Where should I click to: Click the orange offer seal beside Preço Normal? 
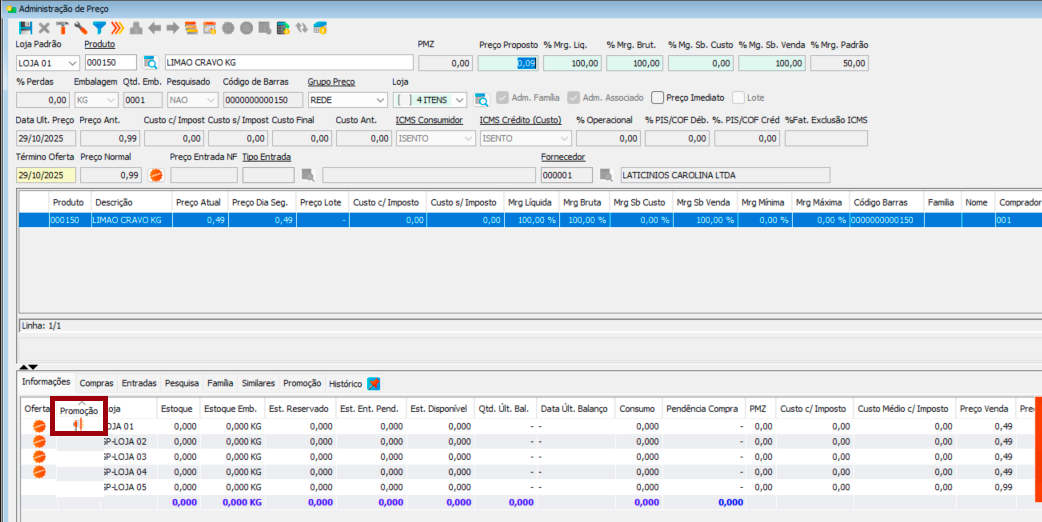[156, 175]
